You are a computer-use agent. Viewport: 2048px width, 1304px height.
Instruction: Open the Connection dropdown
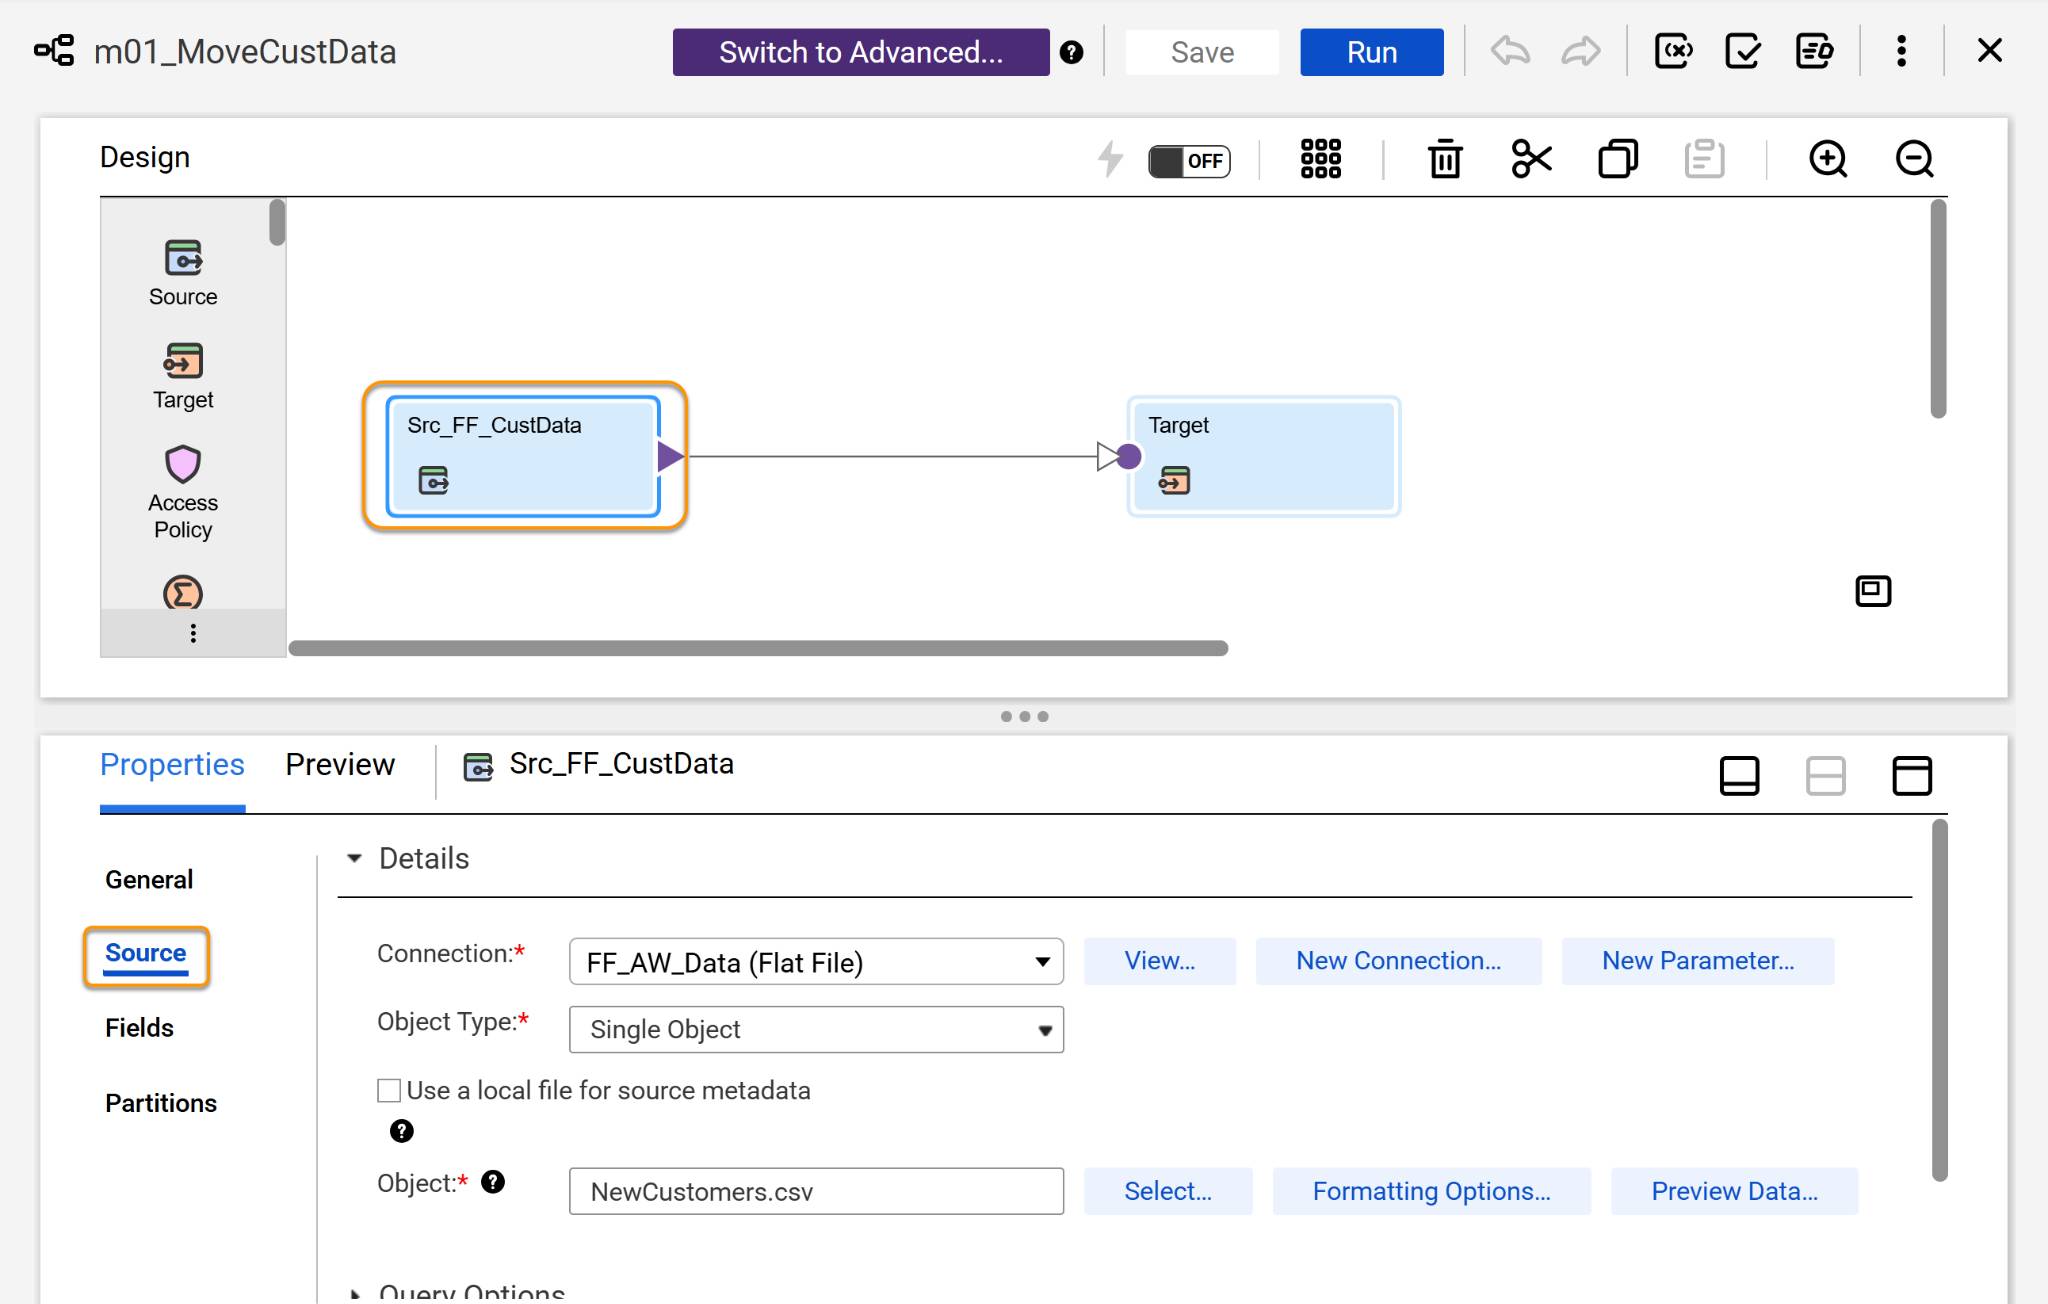816,962
